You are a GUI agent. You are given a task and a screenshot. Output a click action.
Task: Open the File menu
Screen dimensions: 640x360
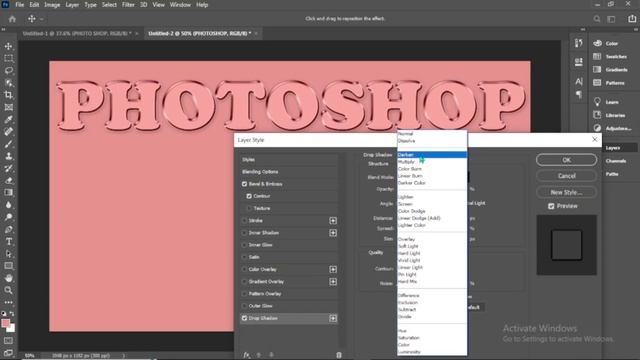click(x=20, y=5)
